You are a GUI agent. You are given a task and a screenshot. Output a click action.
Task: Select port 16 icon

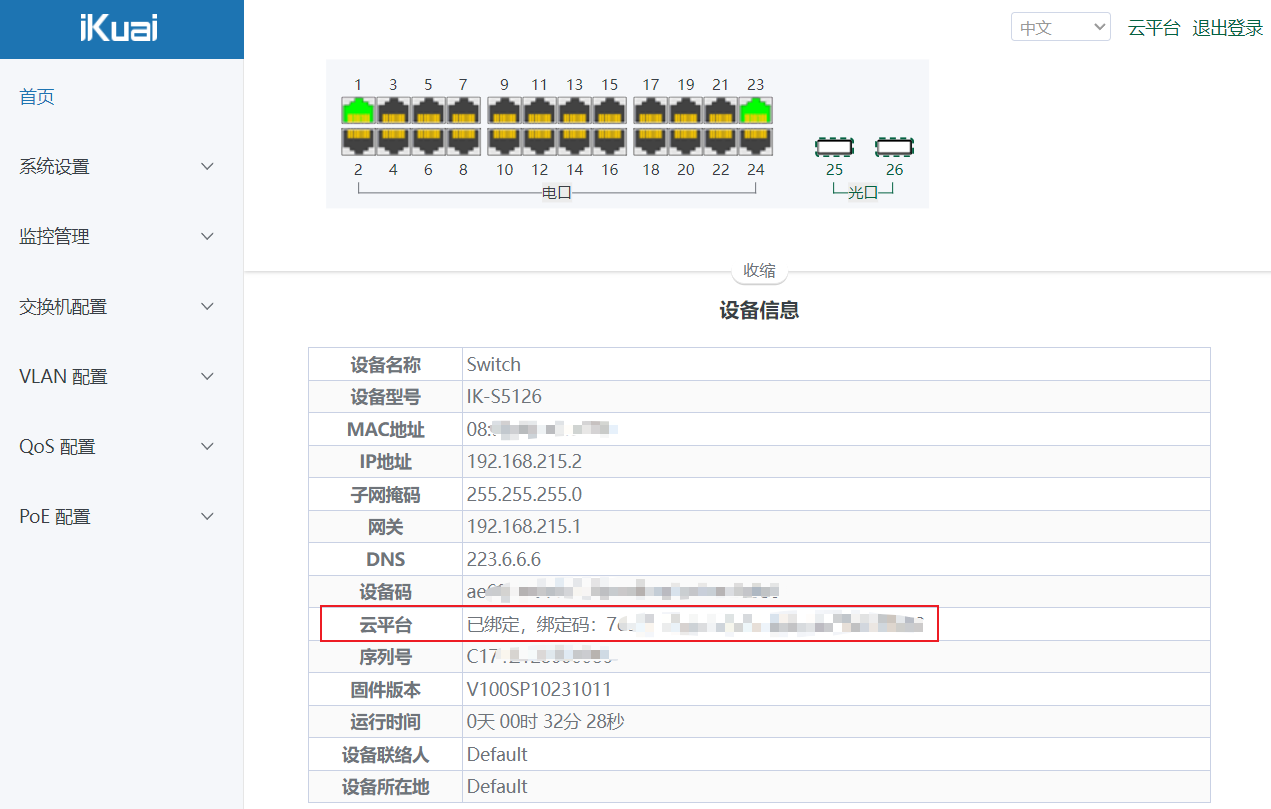tap(609, 141)
